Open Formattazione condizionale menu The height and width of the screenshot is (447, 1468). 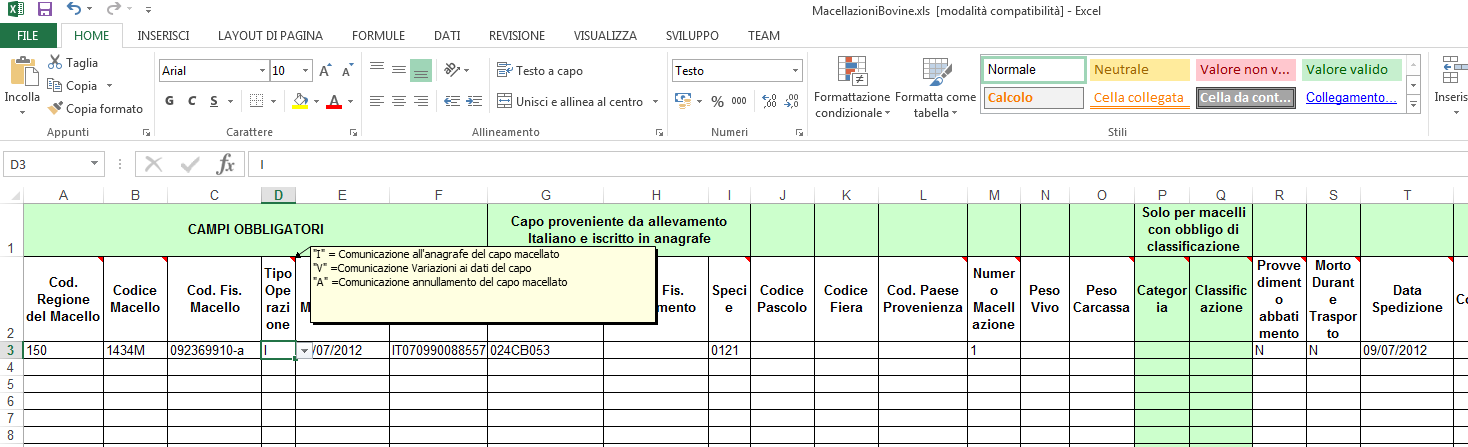(851, 88)
